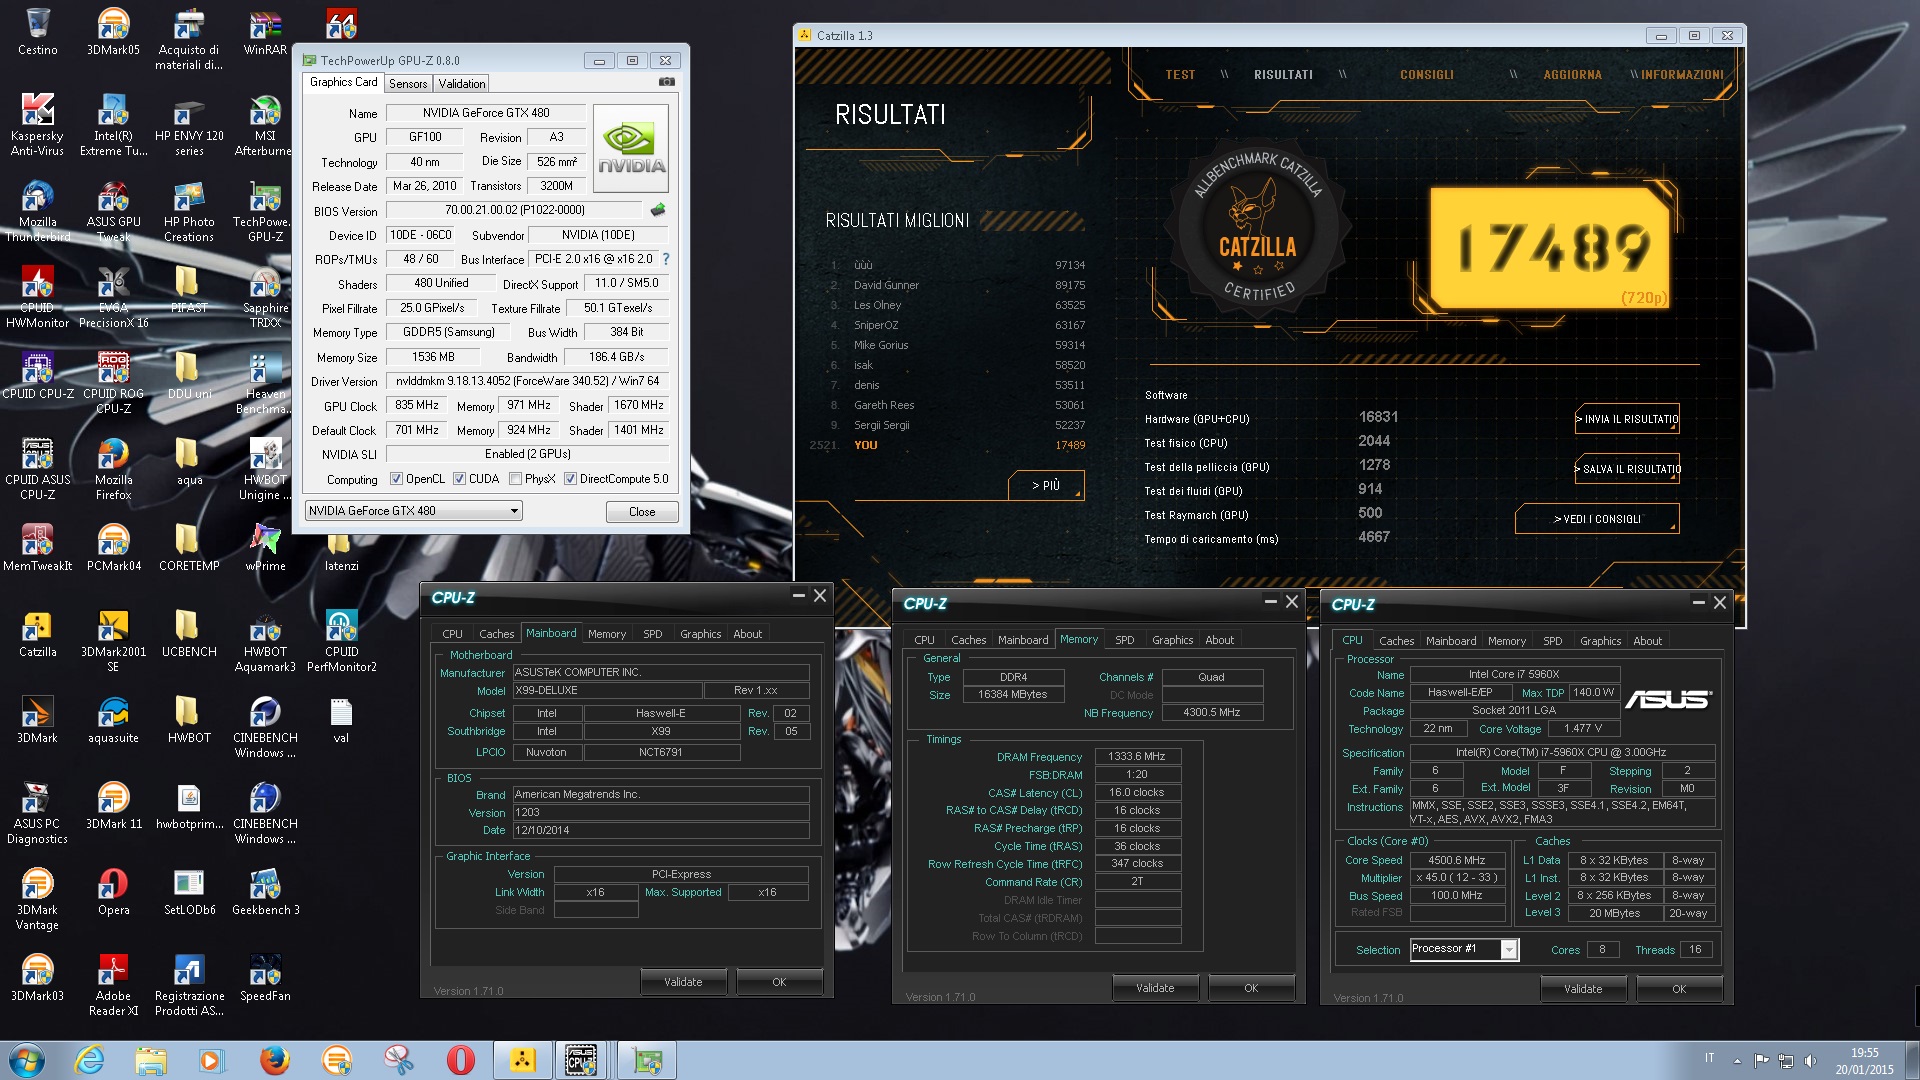Screen dimensions: 1920x1080
Task: Toggle the DirectCompute 5.0 checkbox
Action: click(570, 479)
